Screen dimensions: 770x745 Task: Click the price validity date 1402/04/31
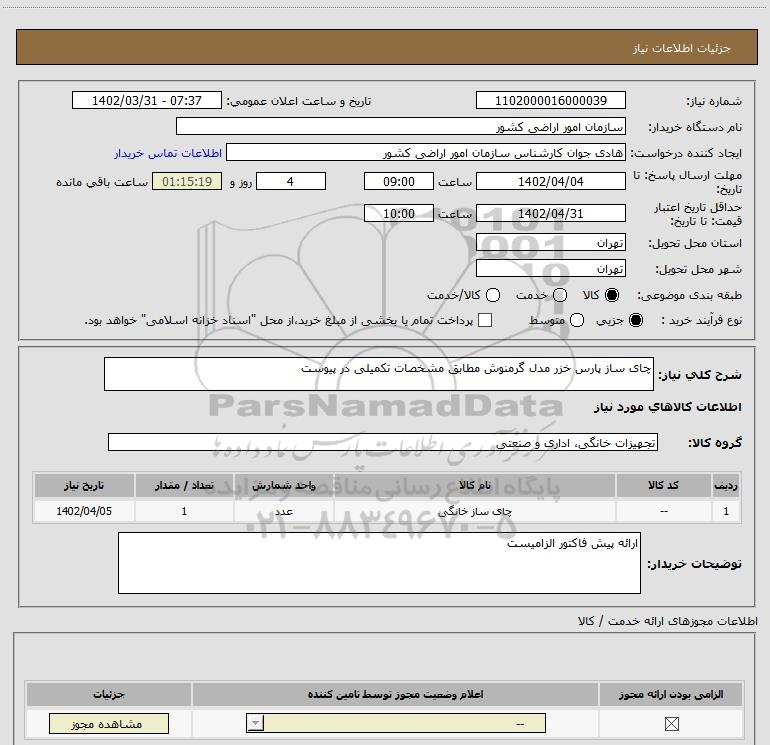(x=550, y=213)
